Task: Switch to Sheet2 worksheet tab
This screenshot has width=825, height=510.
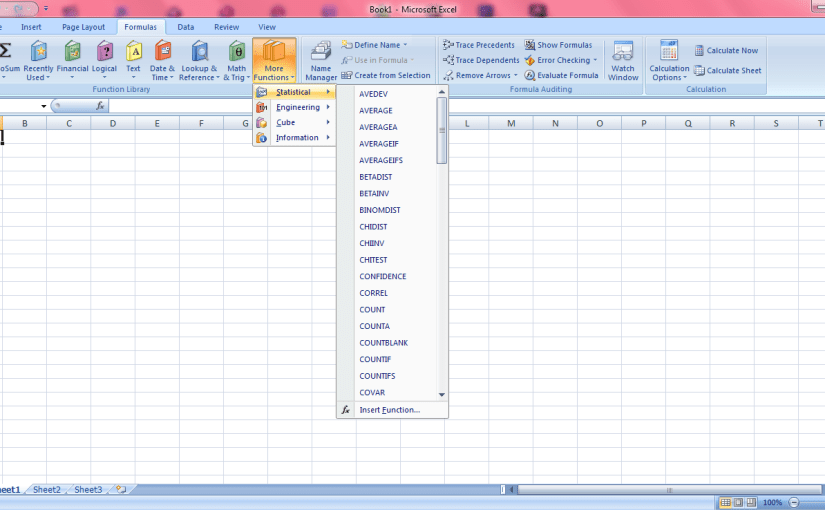Action: [x=47, y=490]
